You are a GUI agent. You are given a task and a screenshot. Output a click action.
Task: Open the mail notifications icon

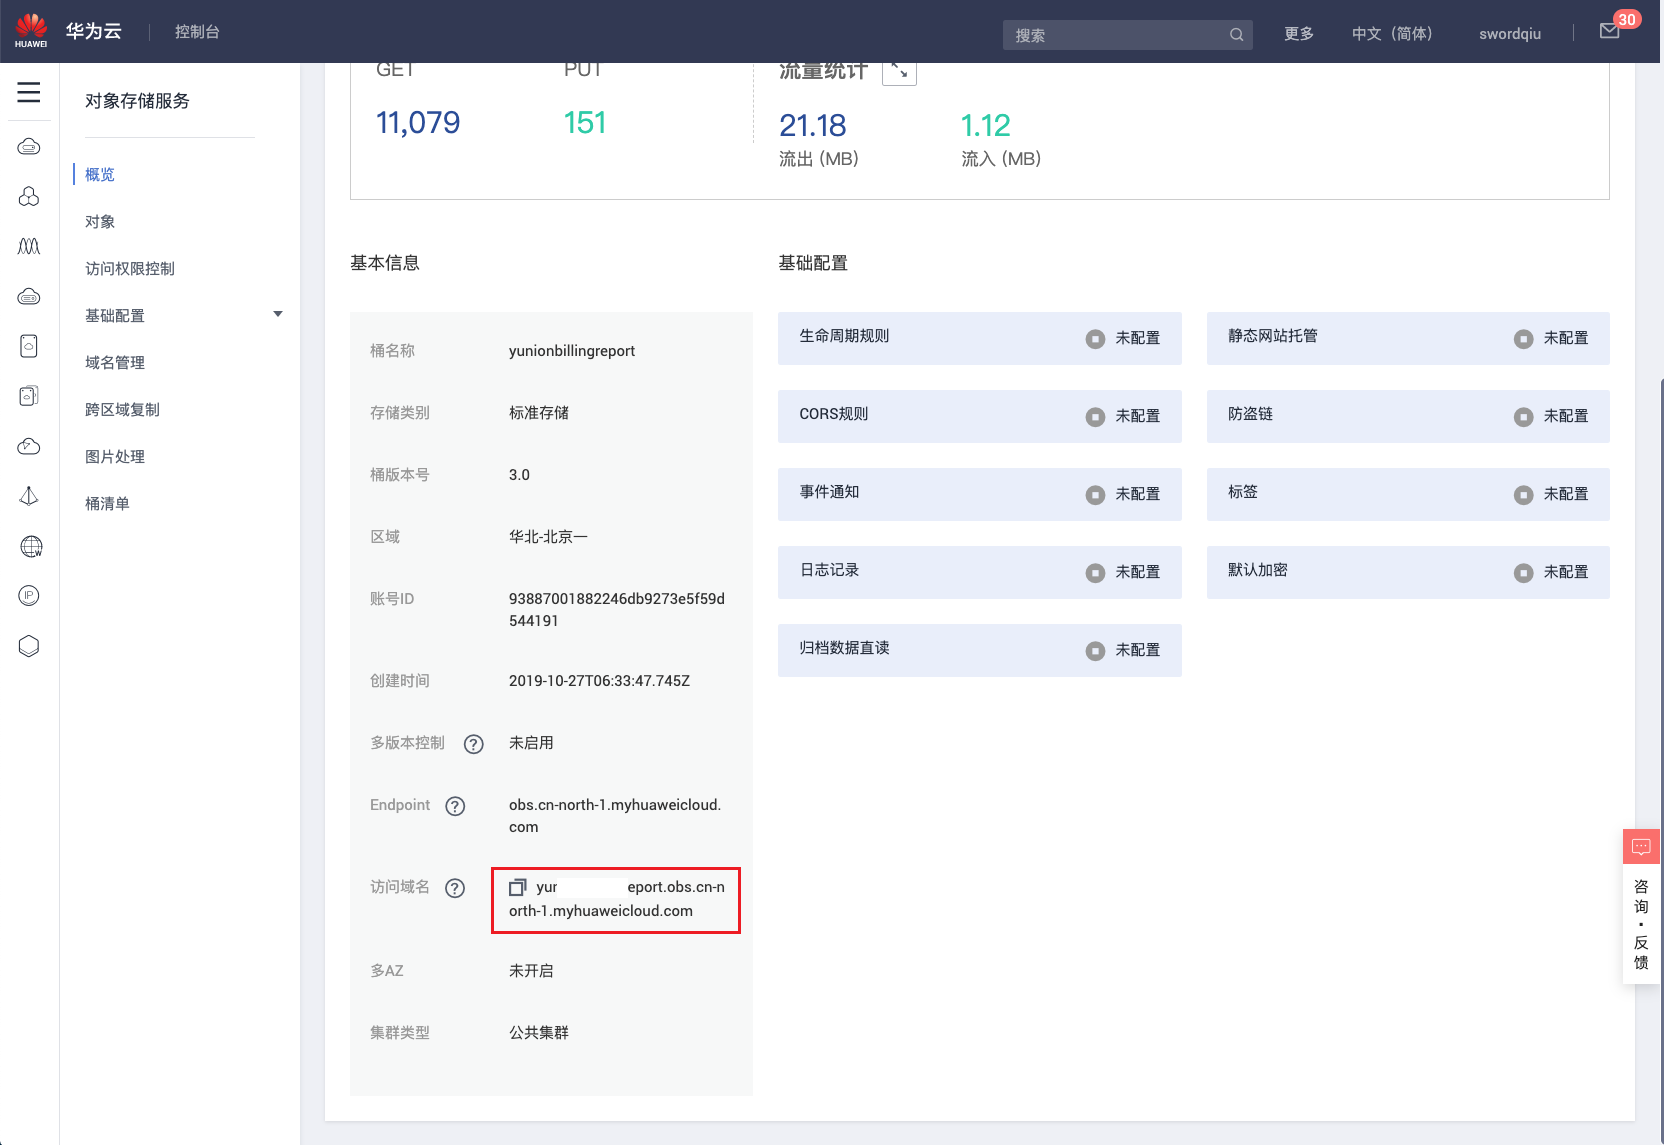(x=1609, y=31)
